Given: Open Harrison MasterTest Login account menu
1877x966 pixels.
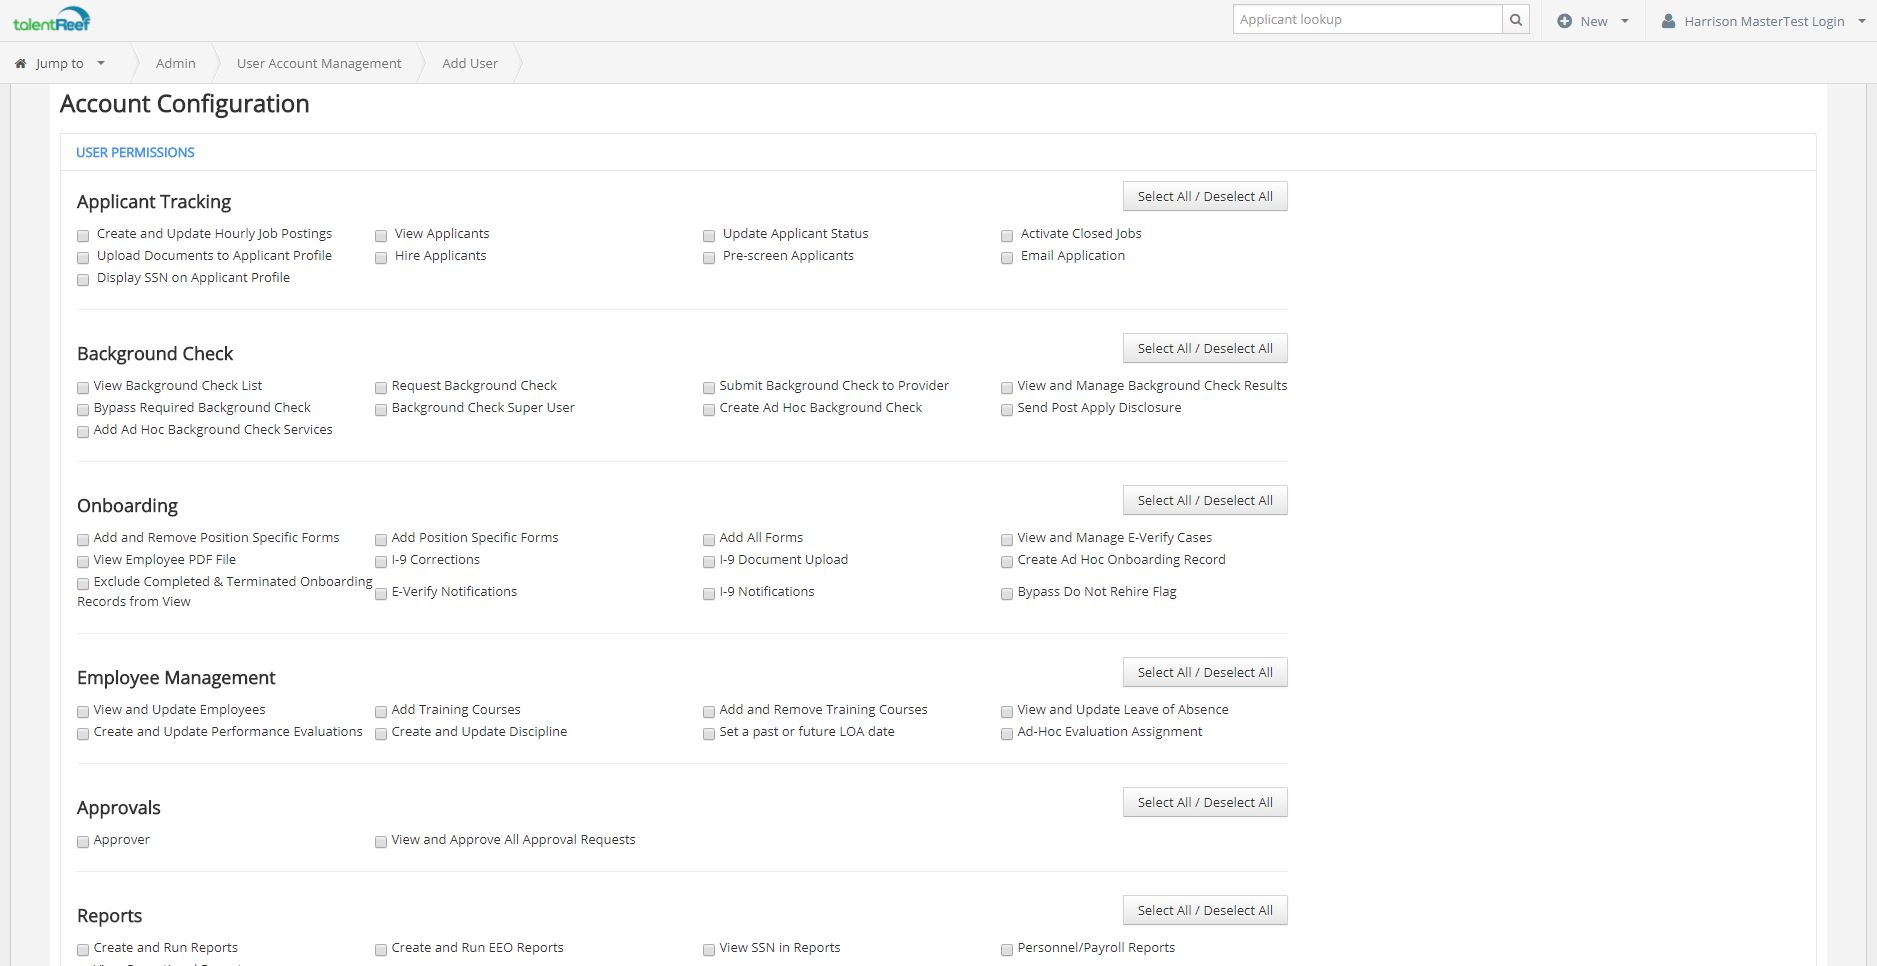Looking at the screenshot, I should pyautogui.click(x=1764, y=21).
